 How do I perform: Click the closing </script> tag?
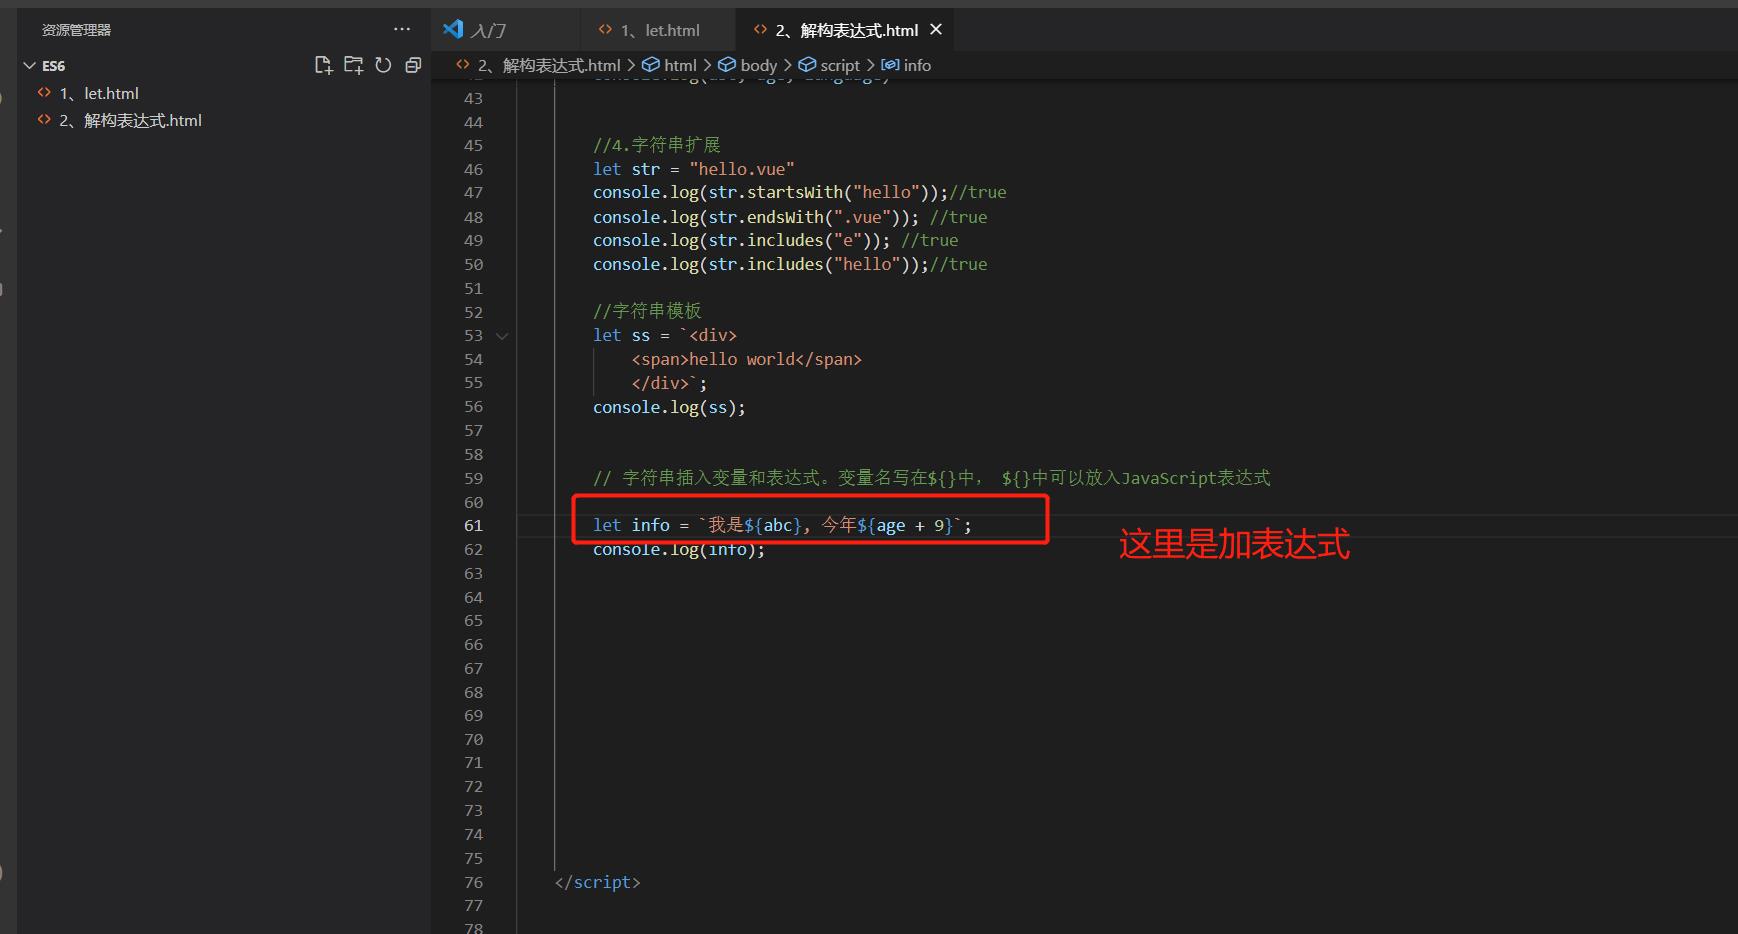pos(597,882)
